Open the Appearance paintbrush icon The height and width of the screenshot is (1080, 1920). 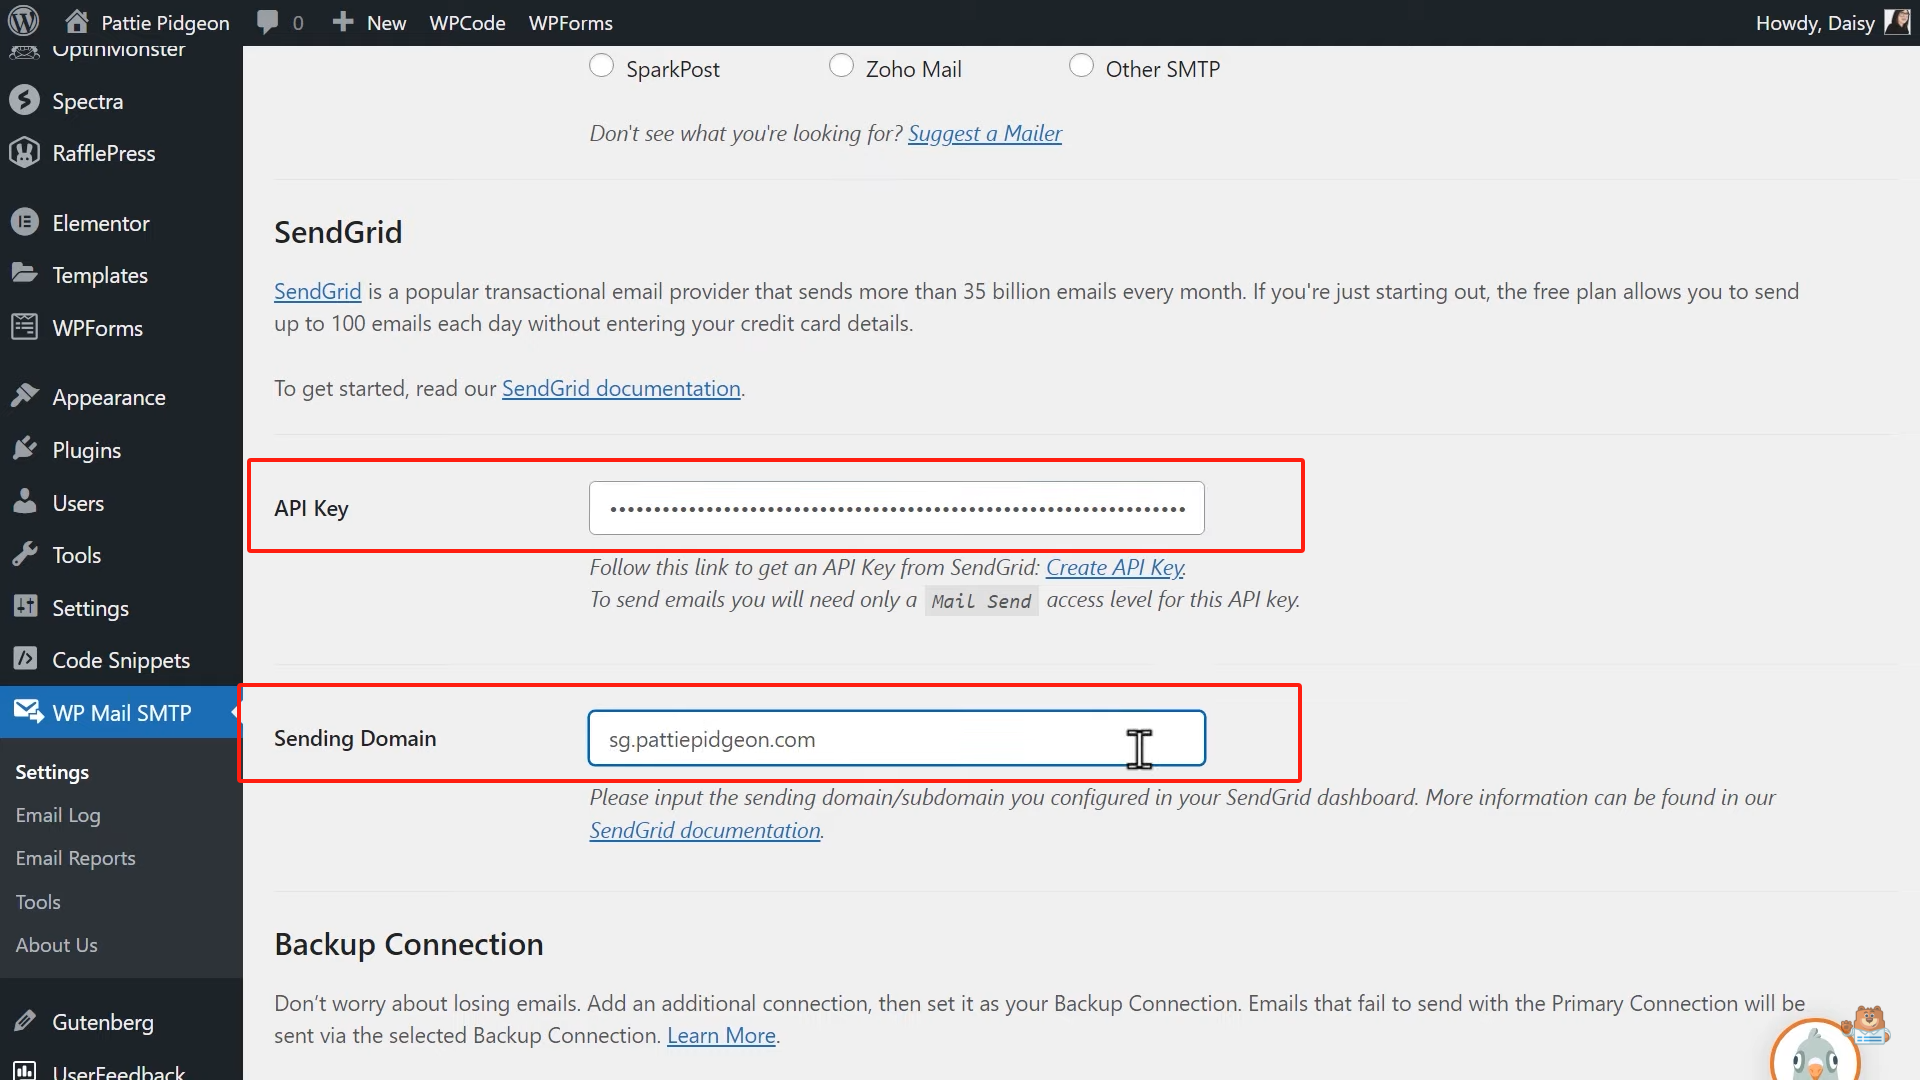(24, 396)
